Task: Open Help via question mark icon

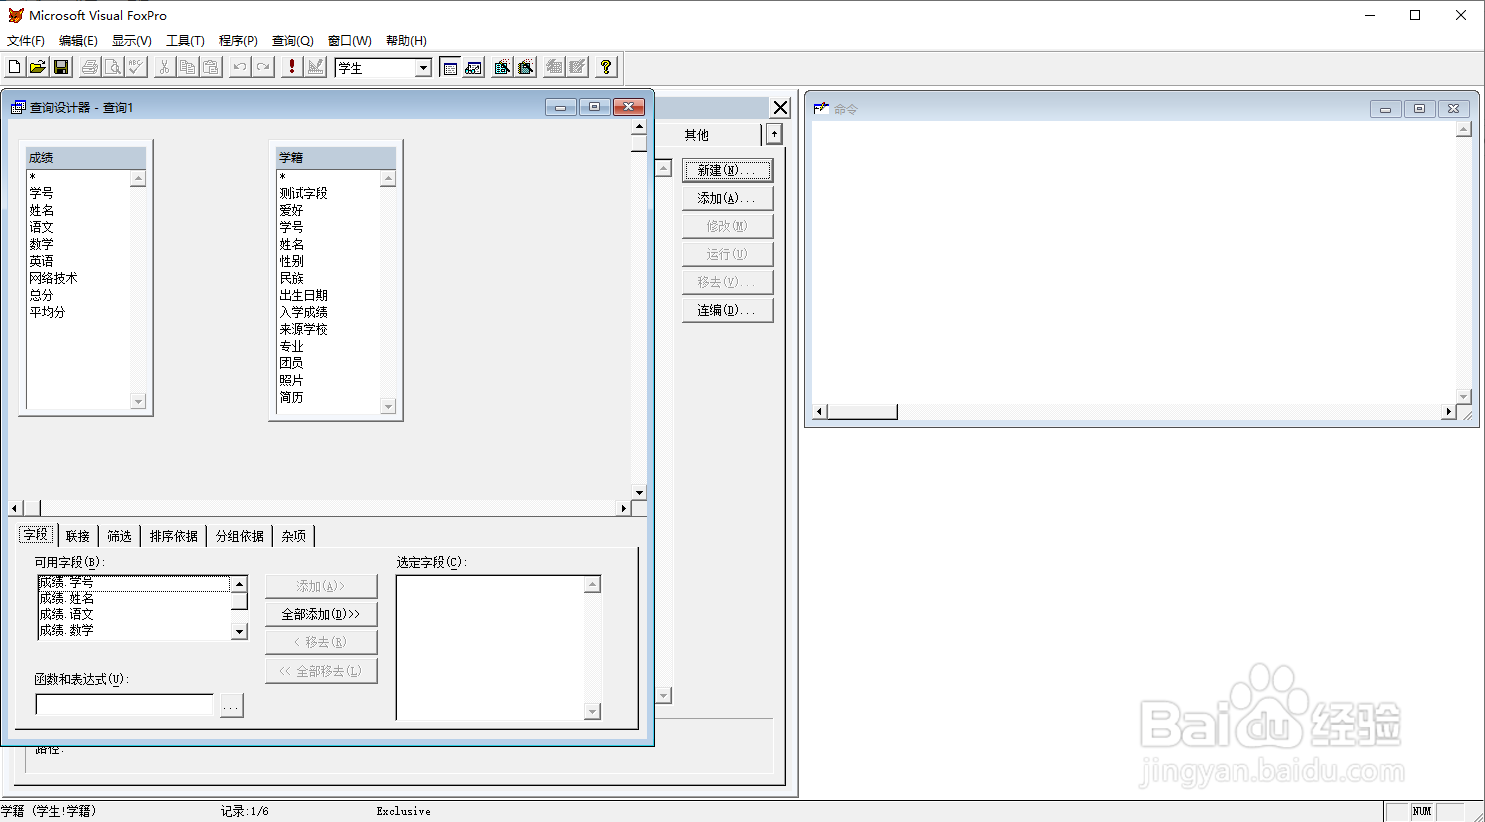Action: pyautogui.click(x=606, y=67)
